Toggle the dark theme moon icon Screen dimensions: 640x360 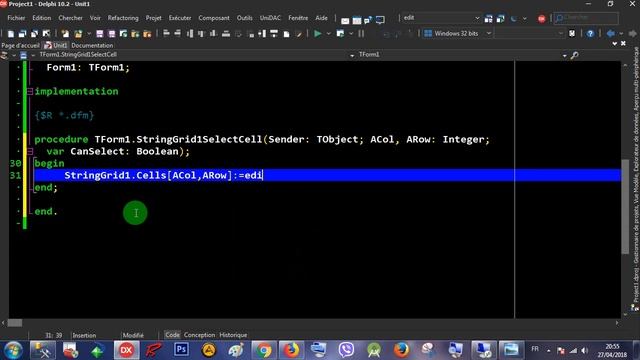513,19
